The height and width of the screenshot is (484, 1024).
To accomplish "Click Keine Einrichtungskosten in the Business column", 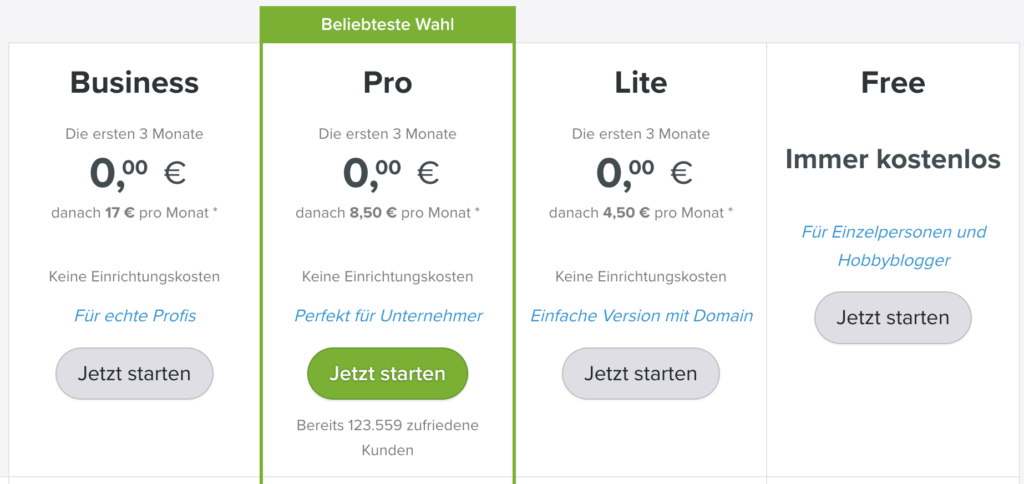I will (x=135, y=276).
